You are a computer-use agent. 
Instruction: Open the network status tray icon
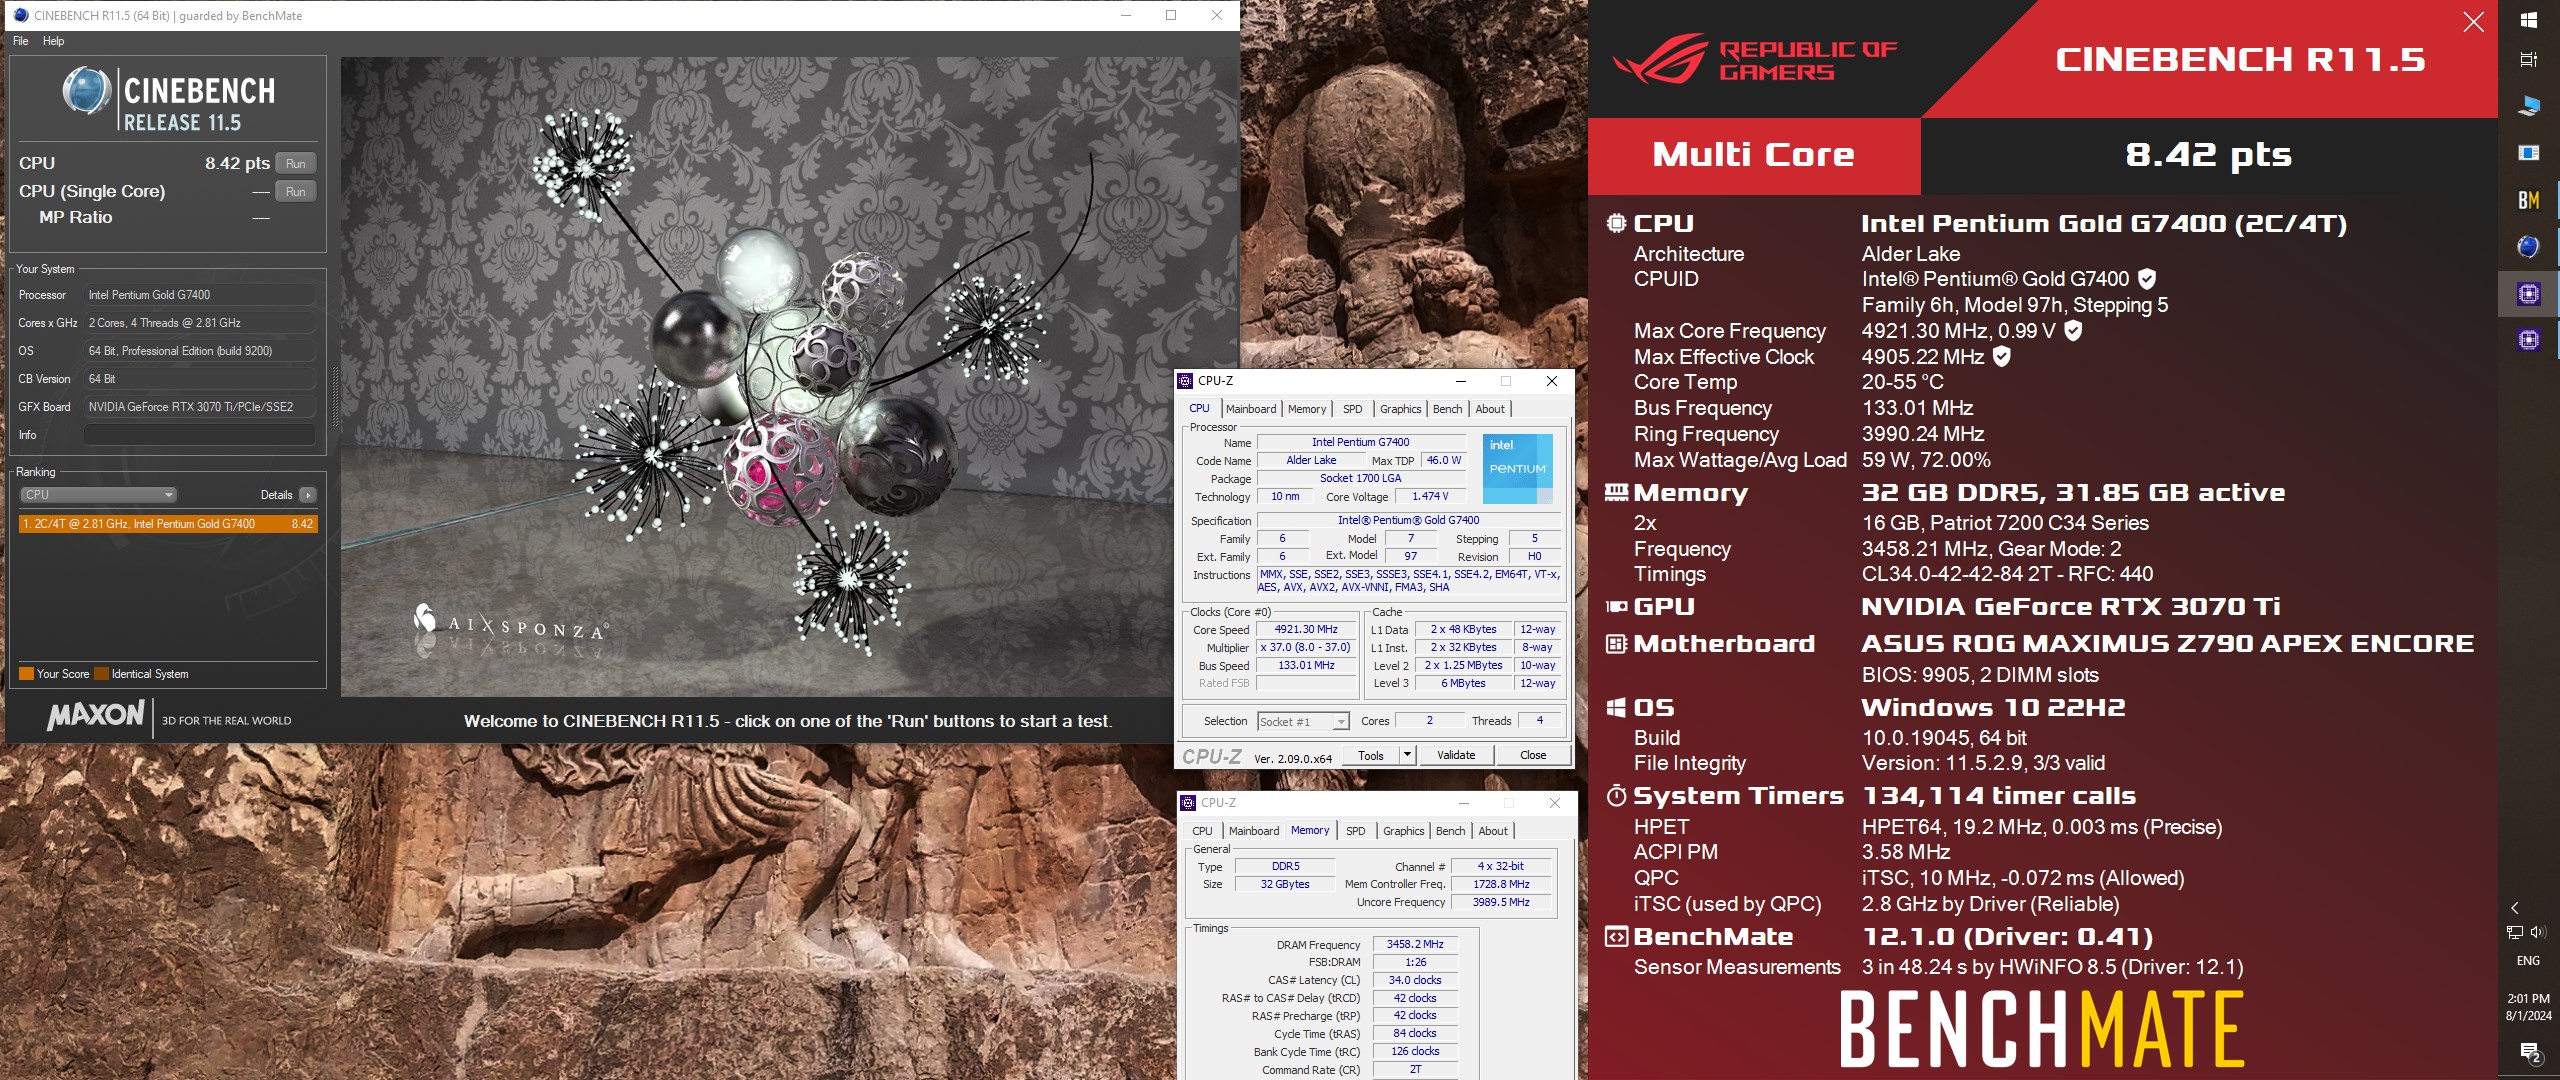click(2515, 932)
